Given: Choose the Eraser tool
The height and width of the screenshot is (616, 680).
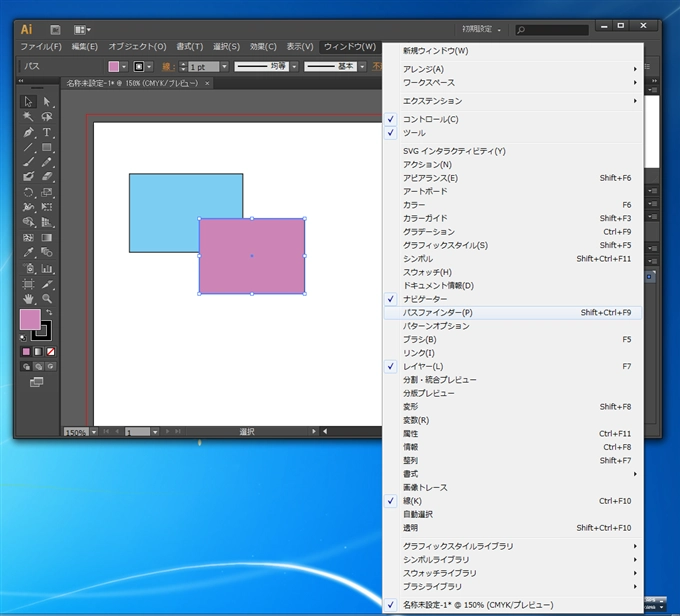Looking at the screenshot, I should (47, 177).
